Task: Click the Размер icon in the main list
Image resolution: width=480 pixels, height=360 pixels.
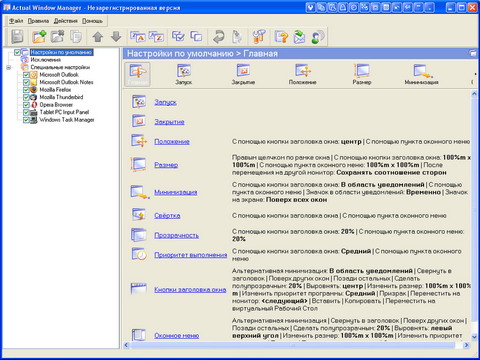Action: coord(139,164)
